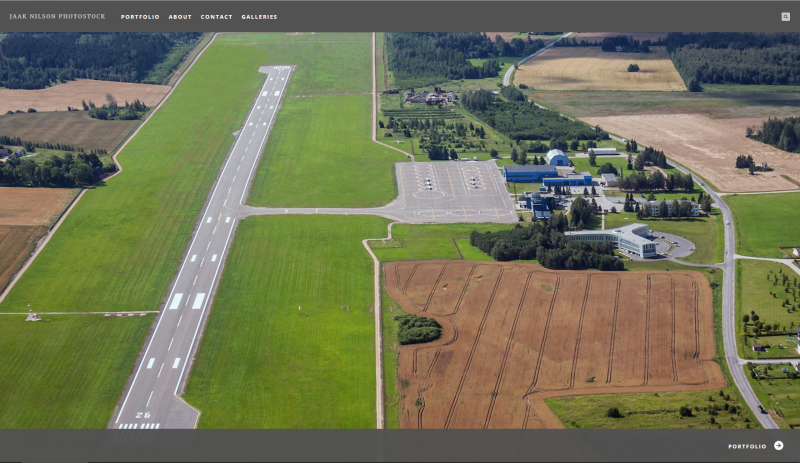This screenshot has width=800, height=463.
Task: Click the aerial airfield hero photo
Action: click(400, 231)
